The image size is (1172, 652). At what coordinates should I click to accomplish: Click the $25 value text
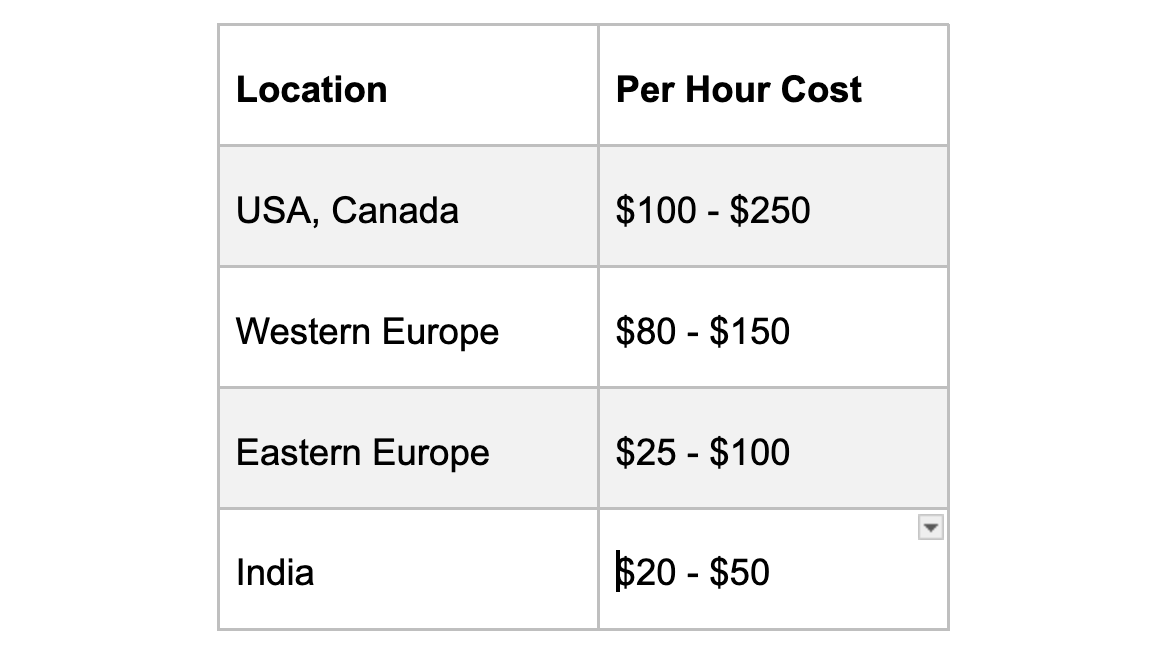(646, 452)
